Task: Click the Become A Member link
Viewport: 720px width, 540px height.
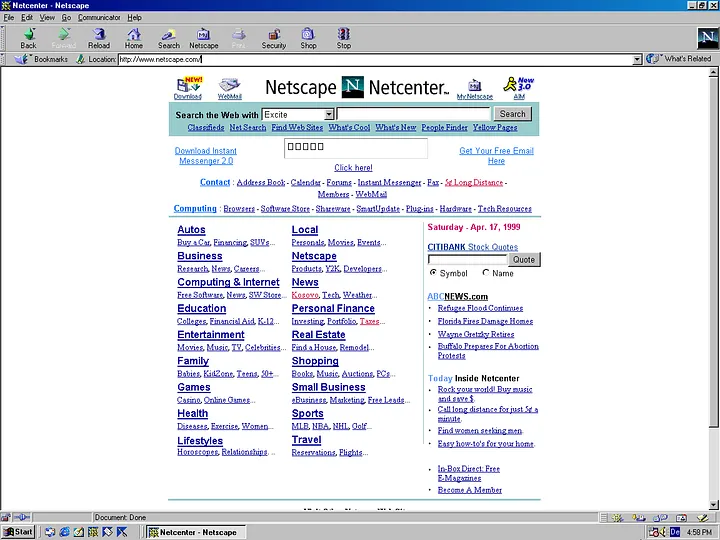Action: pos(470,490)
